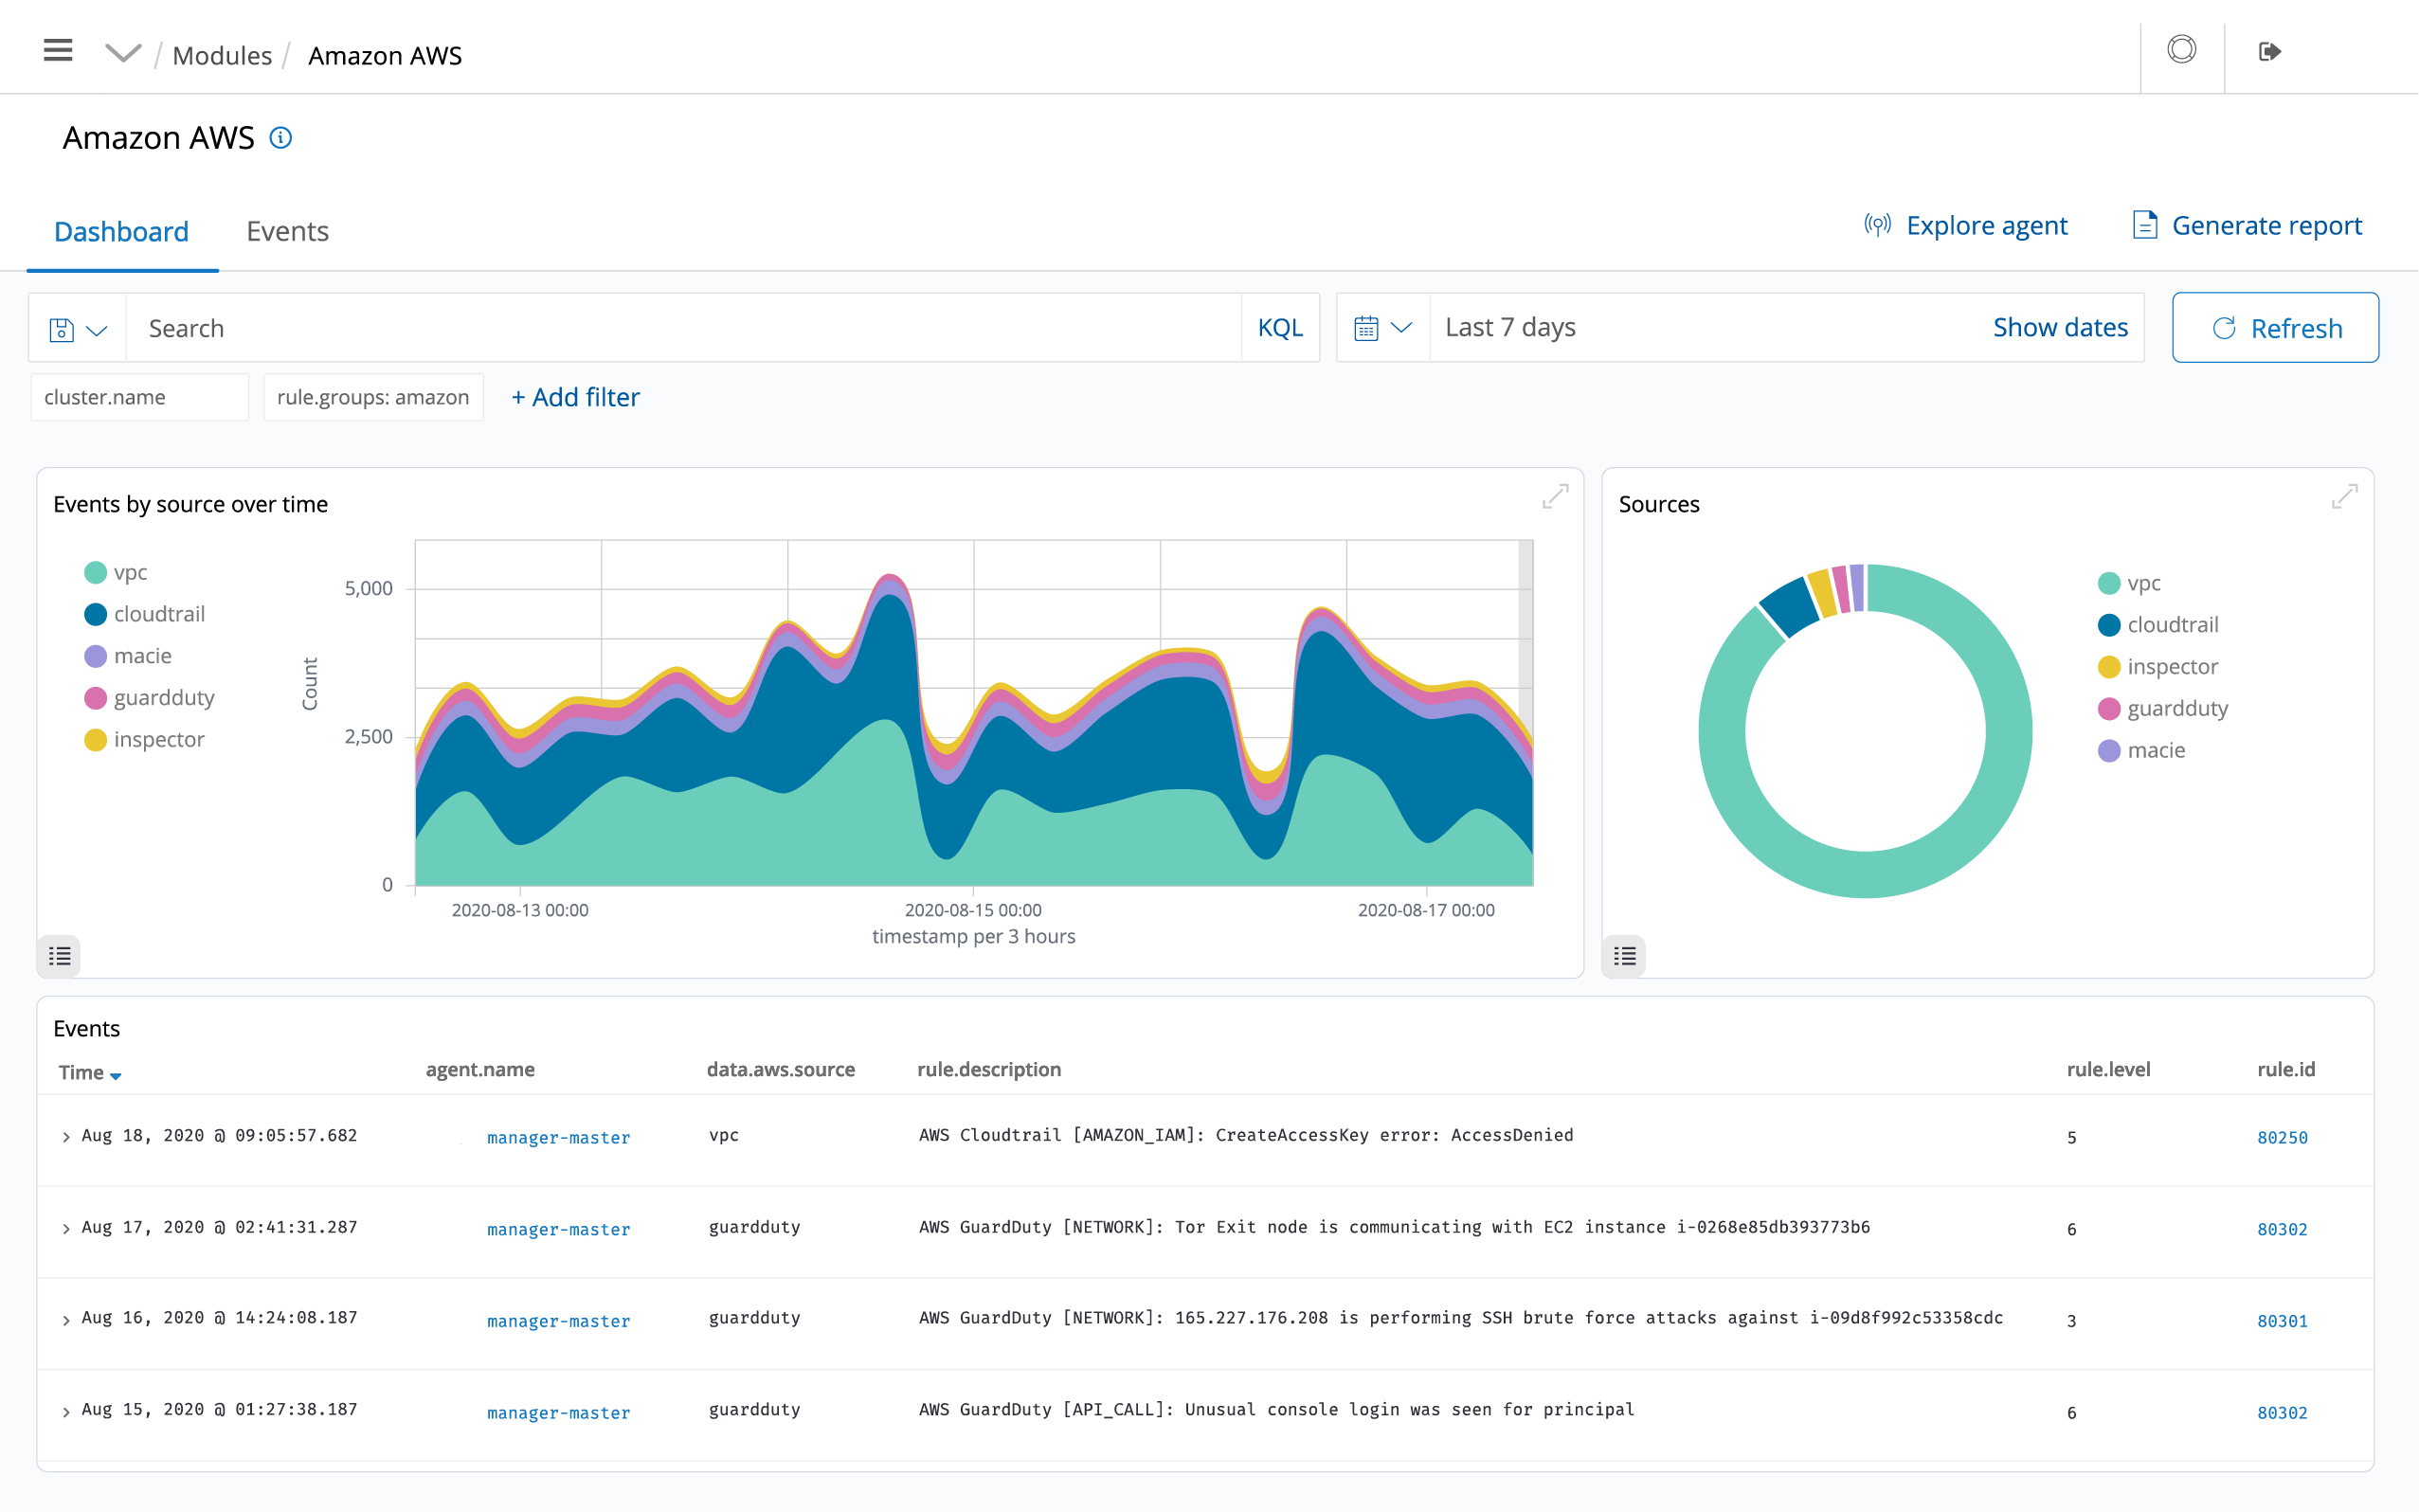Open manager-master agent in Aug 16 row
This screenshot has width=2419, height=1512.
[558, 1321]
